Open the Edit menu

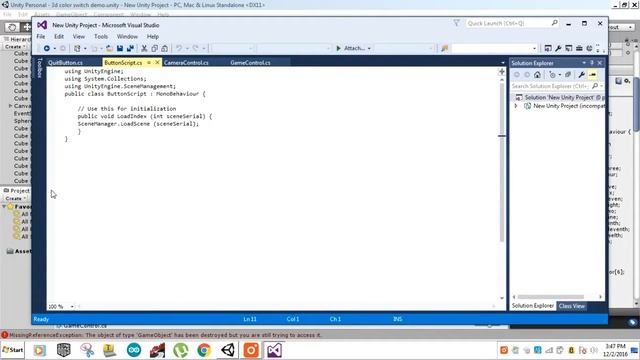[x=59, y=36]
